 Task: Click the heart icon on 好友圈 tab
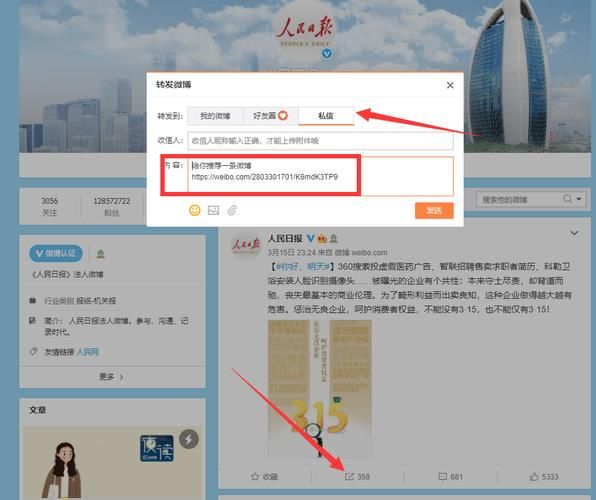pos(283,116)
